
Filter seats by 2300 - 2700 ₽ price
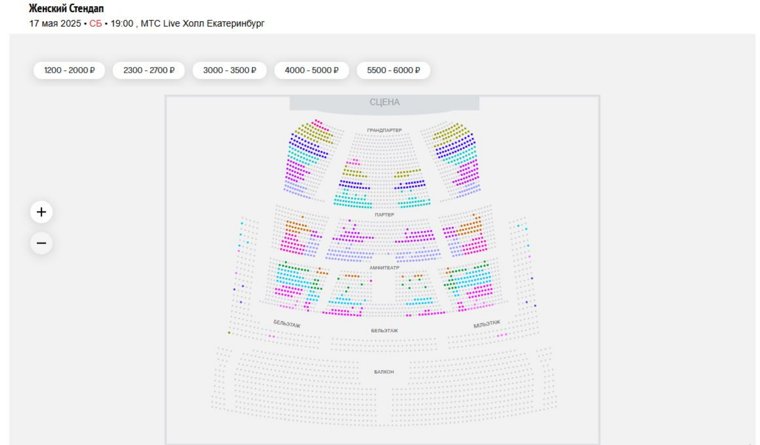tap(149, 70)
